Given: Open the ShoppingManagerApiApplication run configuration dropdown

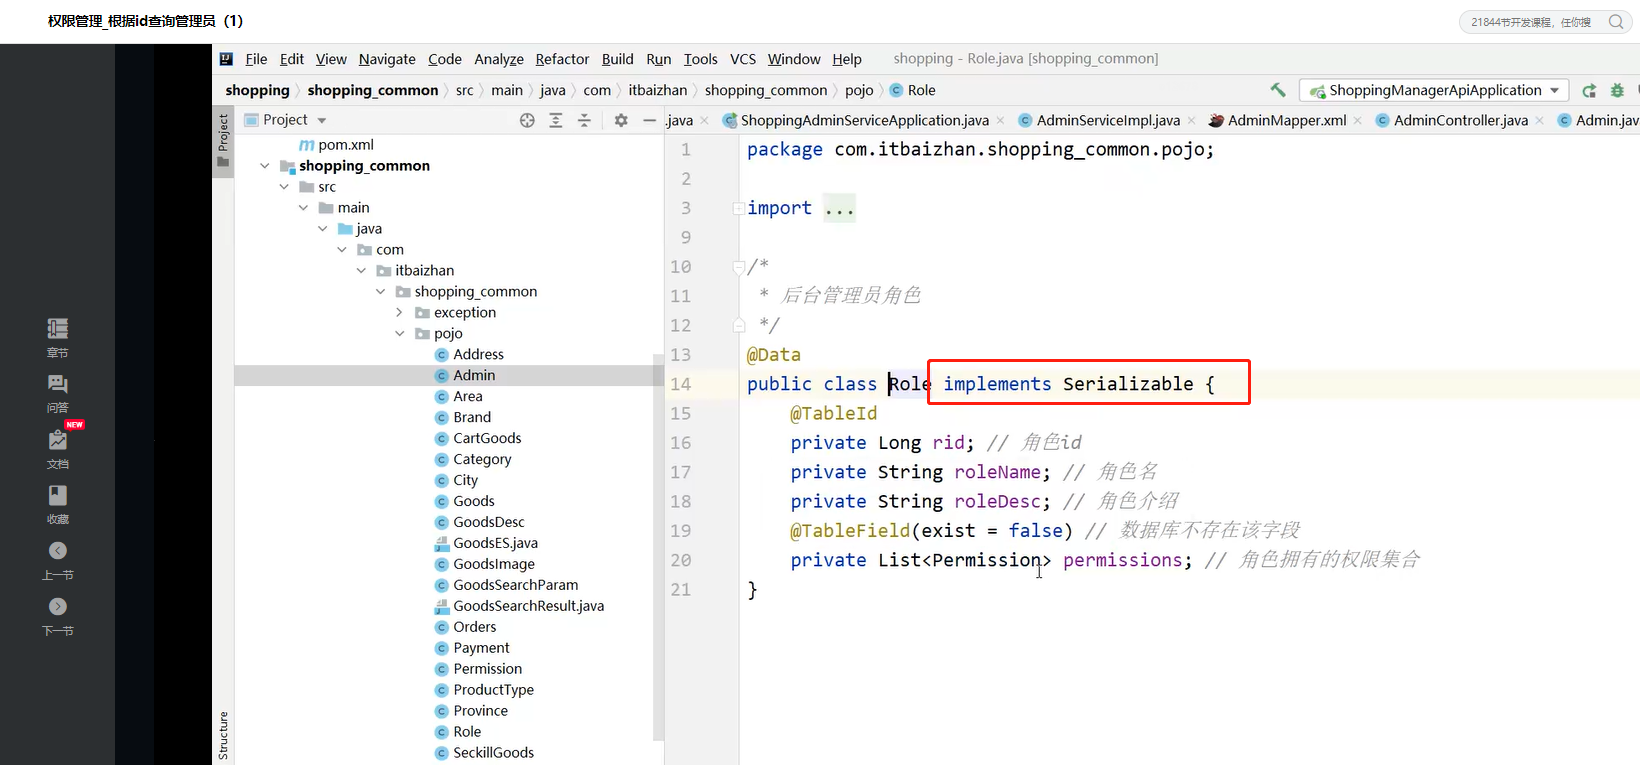Looking at the screenshot, I should [1434, 90].
